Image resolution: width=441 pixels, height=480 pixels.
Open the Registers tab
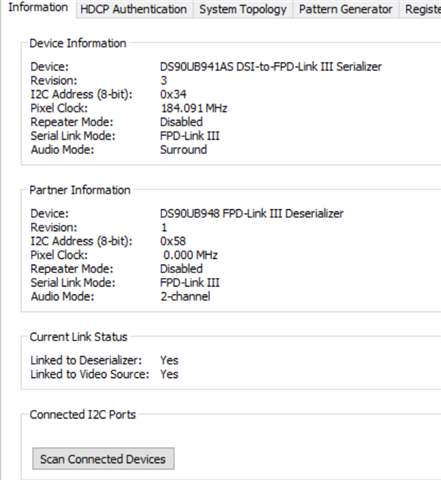[421, 9]
